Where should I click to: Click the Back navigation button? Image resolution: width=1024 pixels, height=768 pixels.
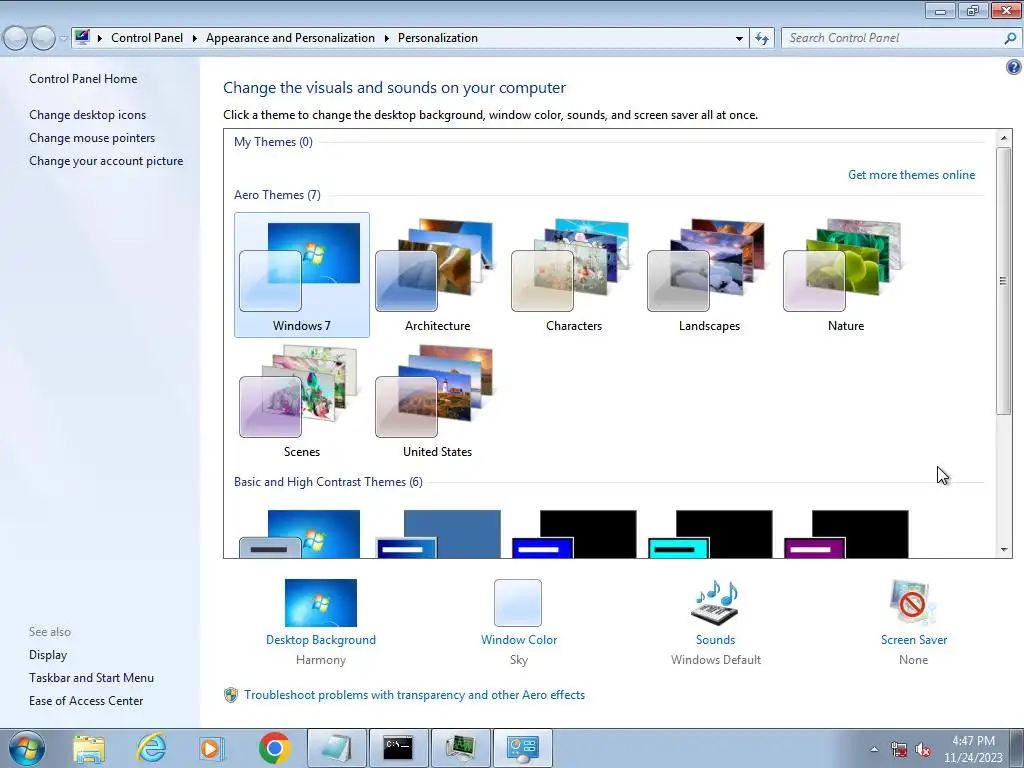pyautogui.click(x=16, y=39)
